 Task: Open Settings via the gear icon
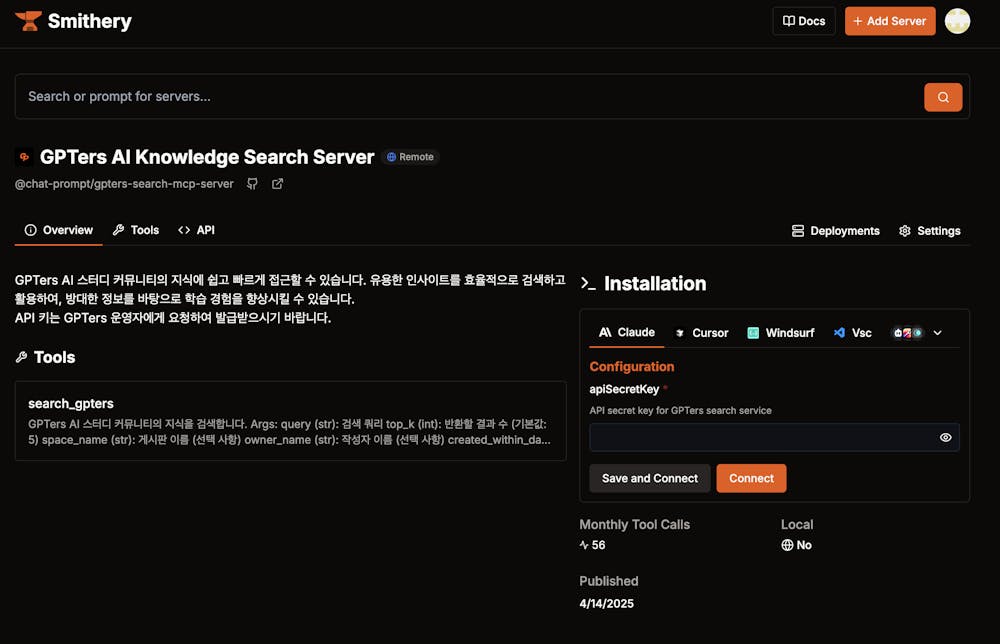click(x=929, y=230)
